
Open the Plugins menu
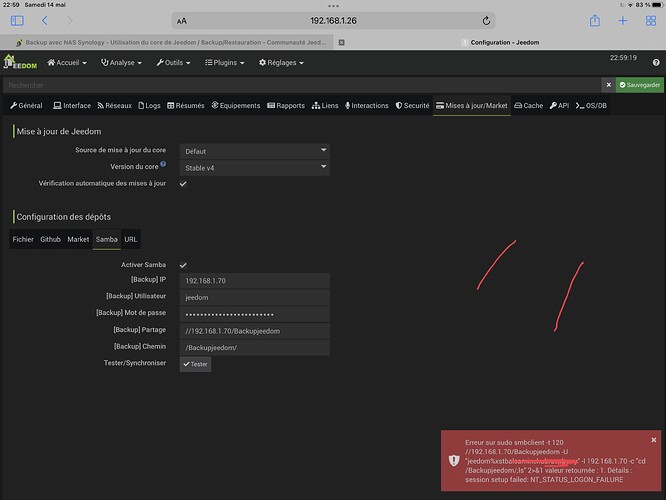(x=225, y=62)
